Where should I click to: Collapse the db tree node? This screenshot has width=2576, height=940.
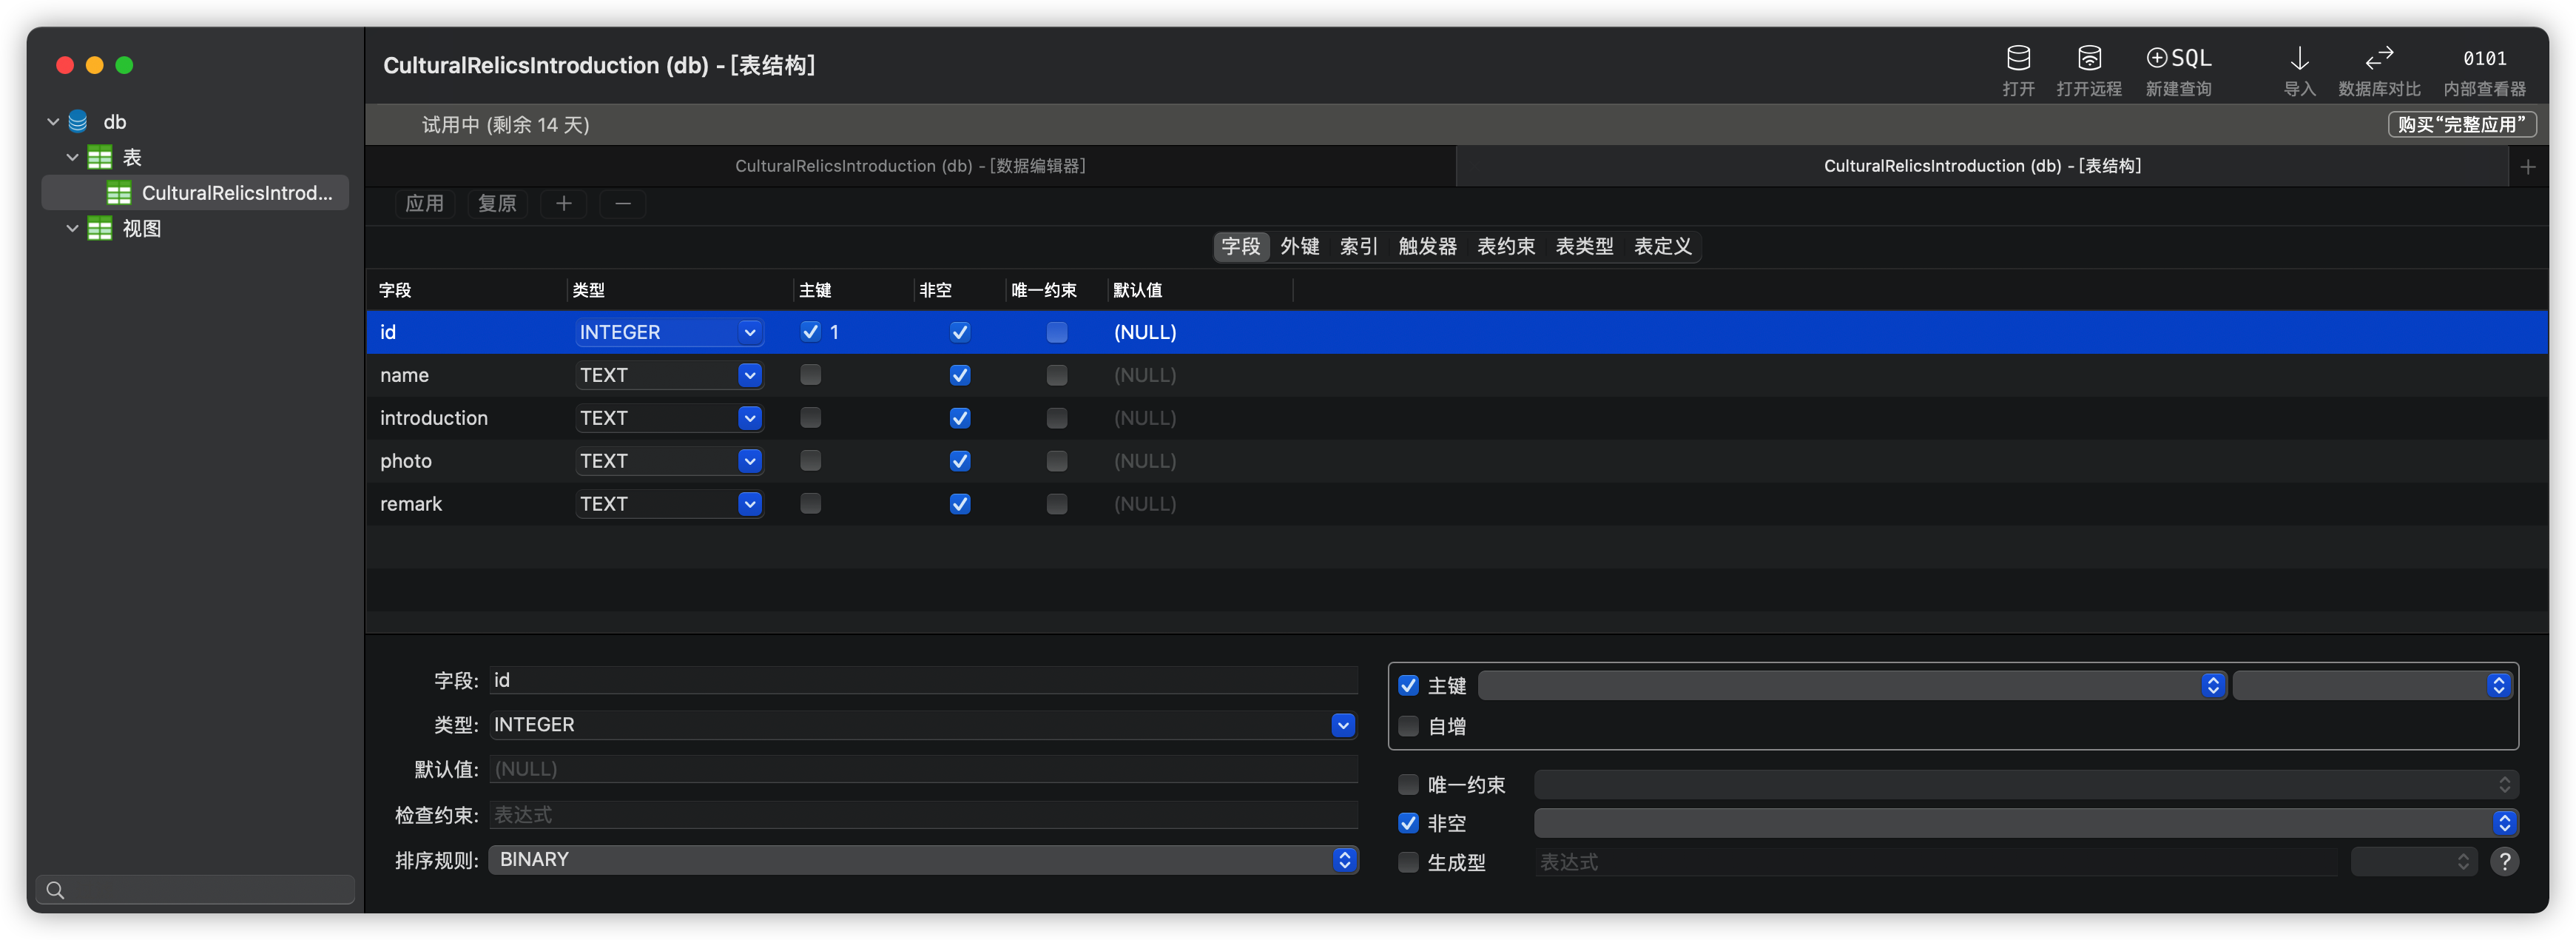(53, 122)
